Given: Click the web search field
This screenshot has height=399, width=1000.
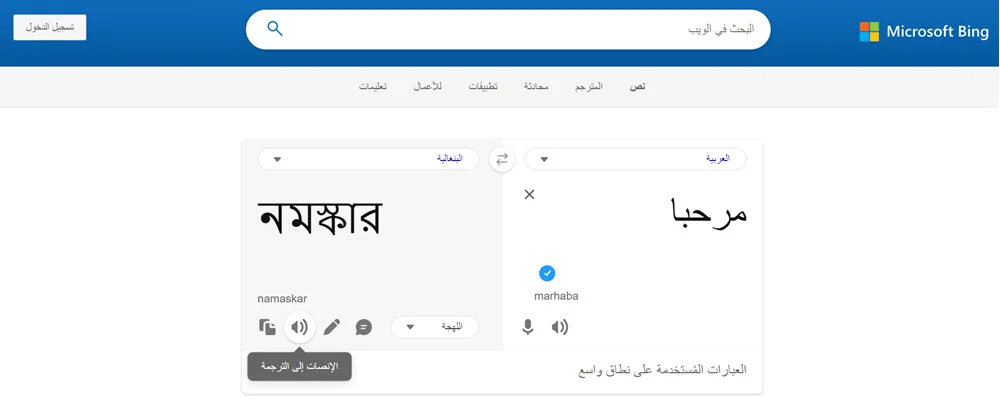Looking at the screenshot, I should [508, 29].
